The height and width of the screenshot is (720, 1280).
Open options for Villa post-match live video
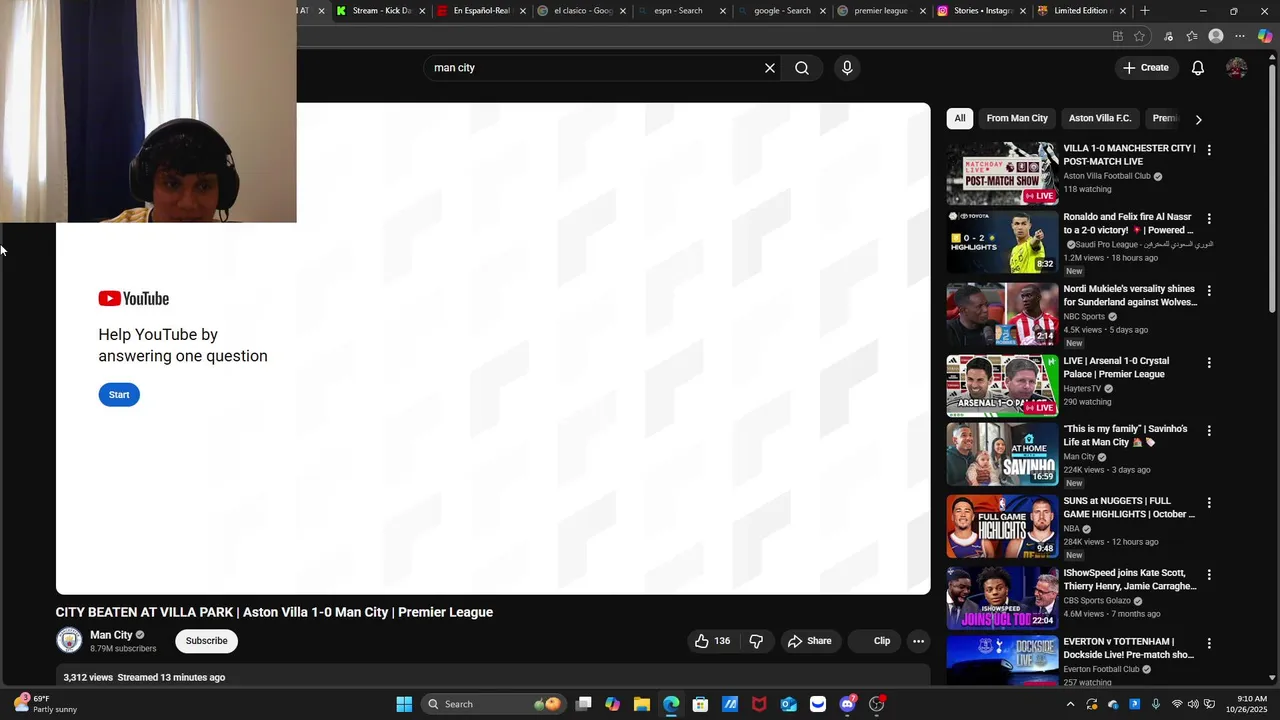point(1209,150)
